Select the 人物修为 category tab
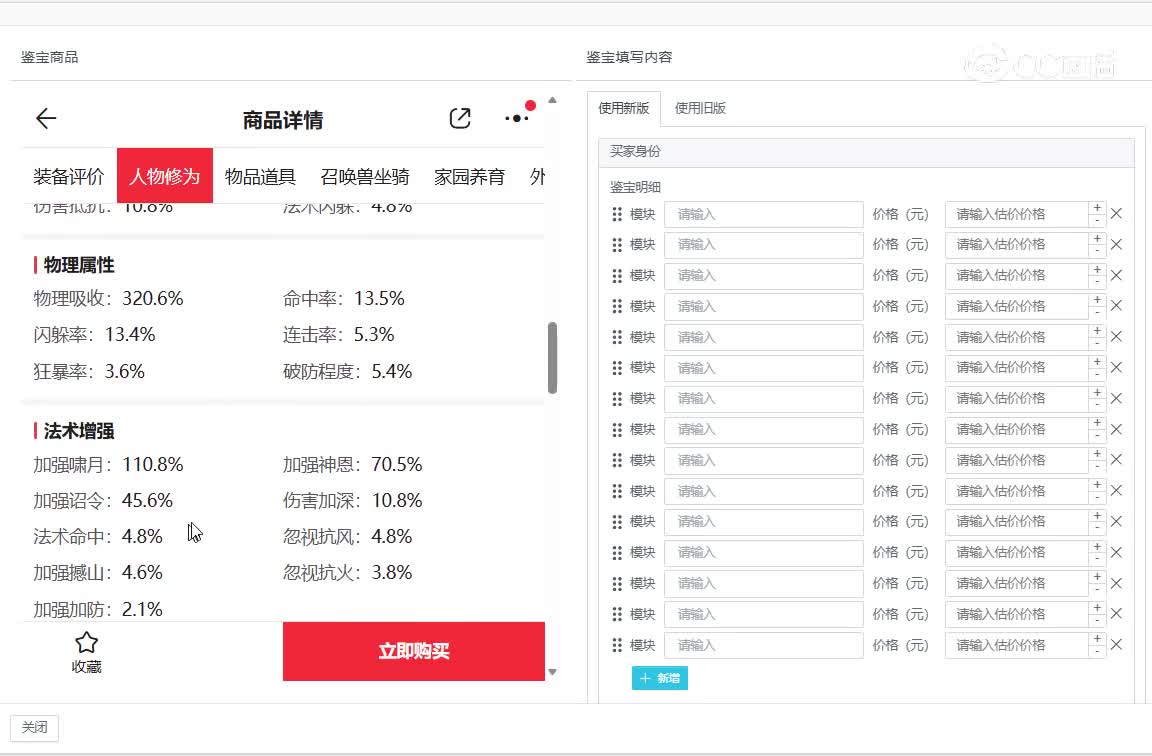The image size is (1152, 756). pyautogui.click(x=165, y=177)
